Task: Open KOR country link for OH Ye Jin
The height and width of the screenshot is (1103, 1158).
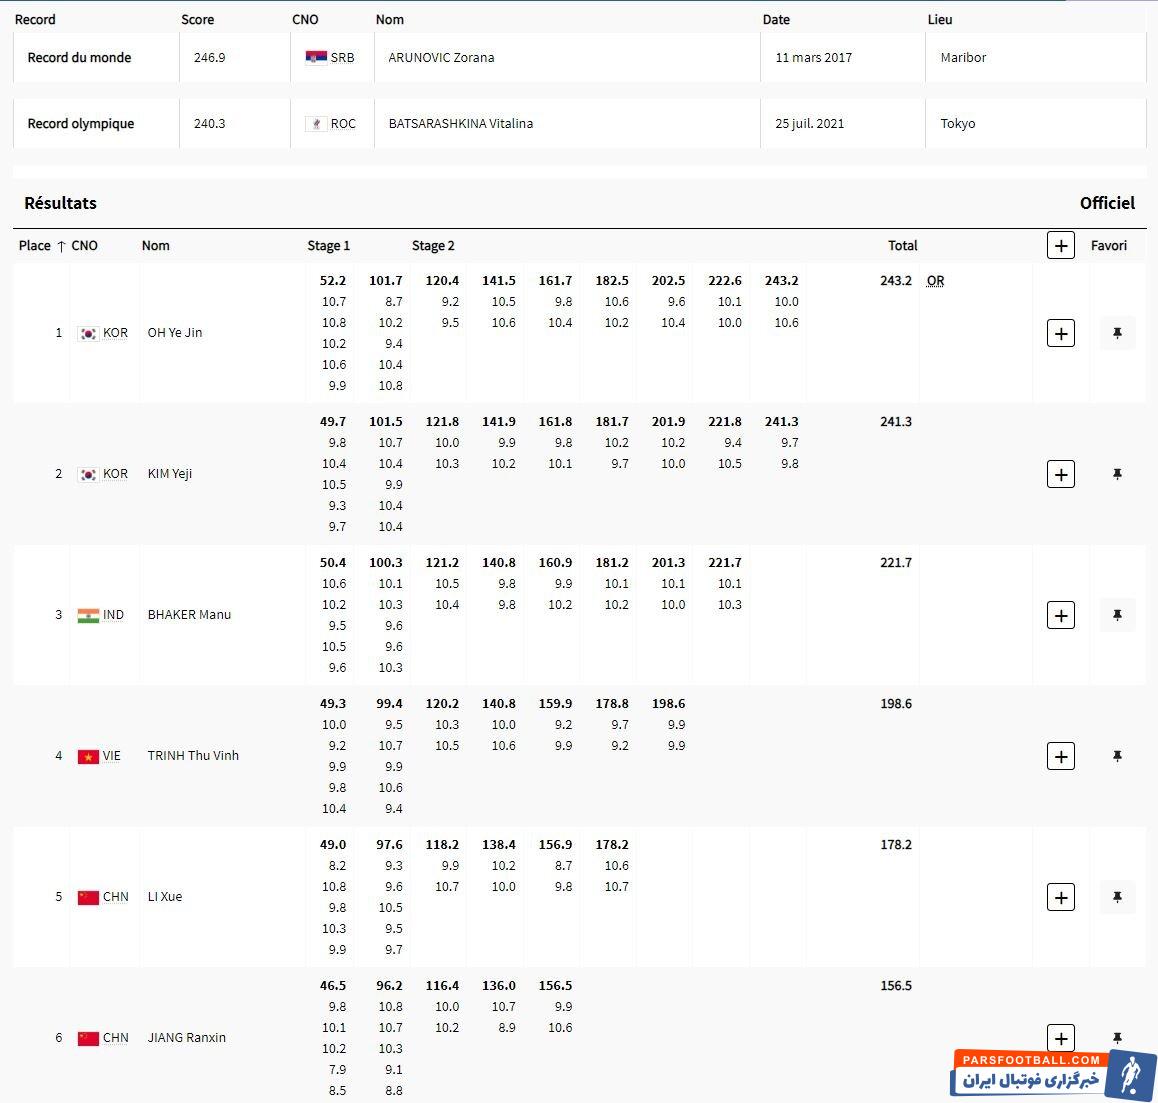Action: pos(115,333)
